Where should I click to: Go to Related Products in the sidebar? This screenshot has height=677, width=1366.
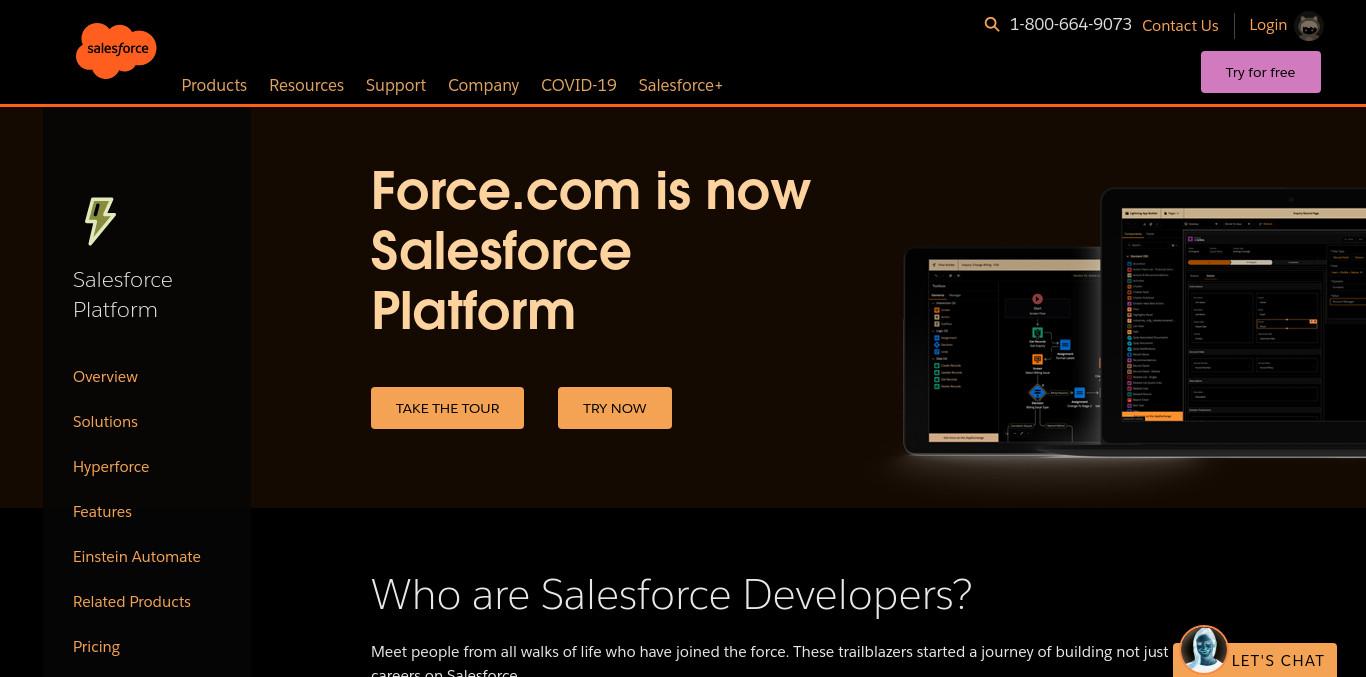click(132, 601)
